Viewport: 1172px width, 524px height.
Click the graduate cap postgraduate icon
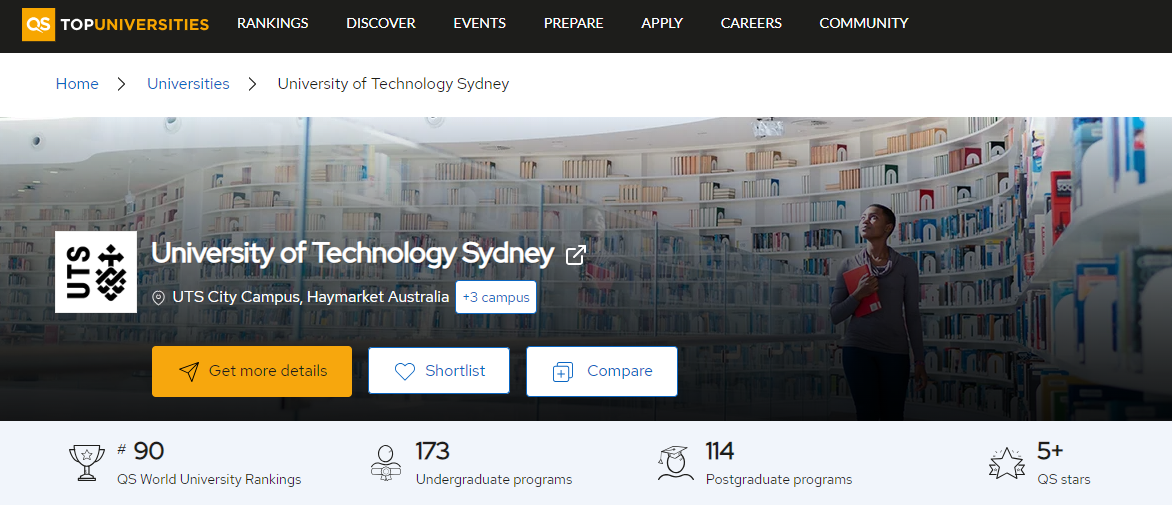[676, 463]
